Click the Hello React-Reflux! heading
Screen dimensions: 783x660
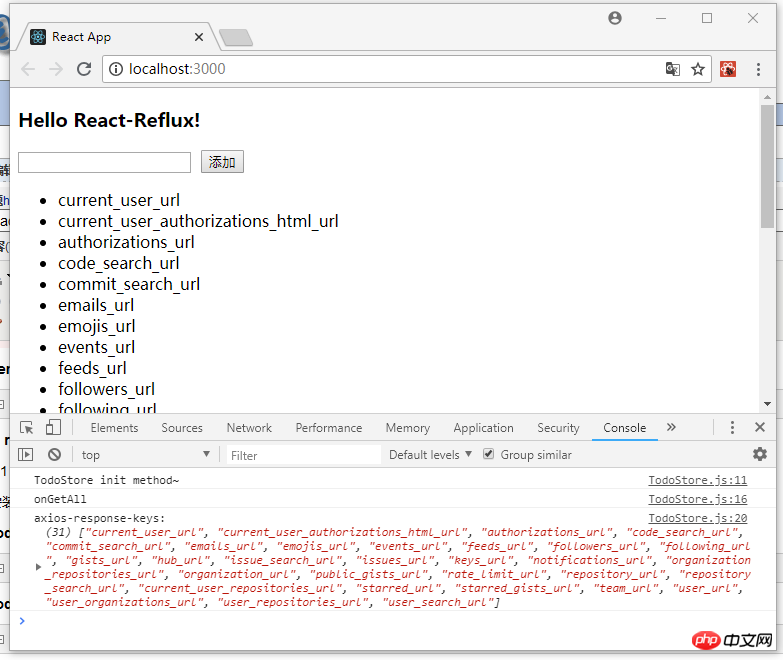[x=109, y=120]
